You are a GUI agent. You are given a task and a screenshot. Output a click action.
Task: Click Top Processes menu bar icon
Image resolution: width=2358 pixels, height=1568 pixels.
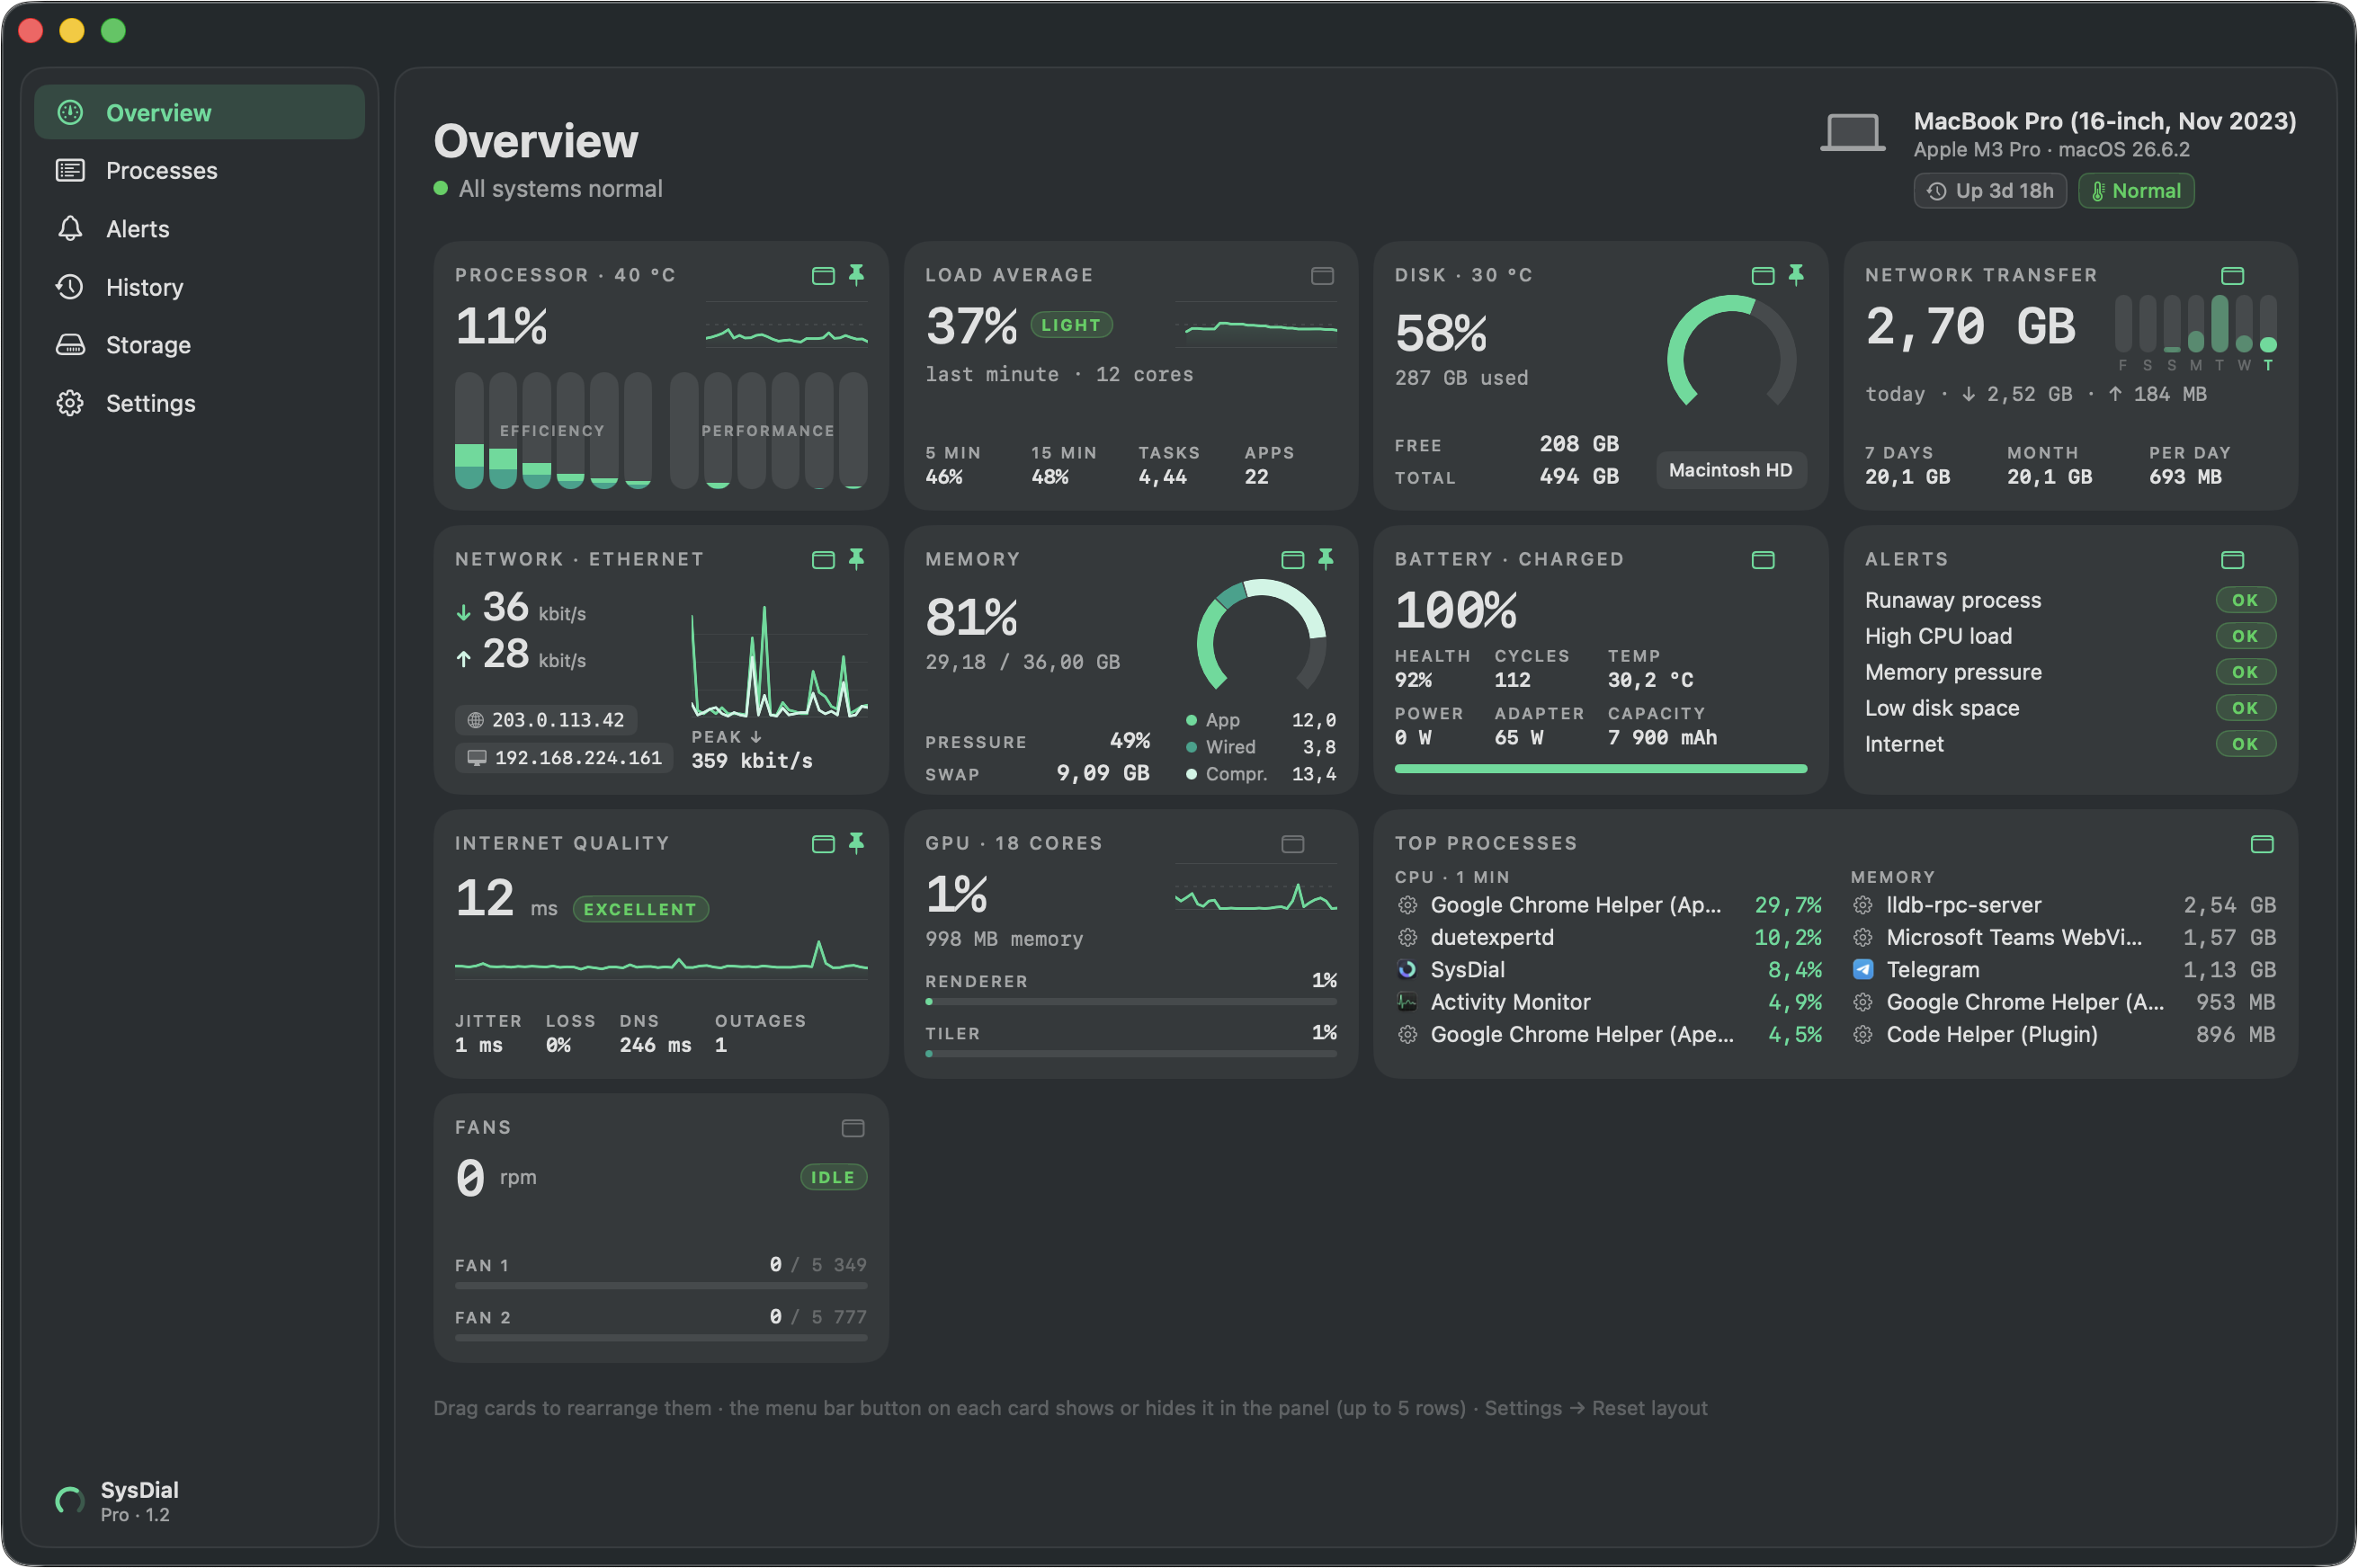[2262, 844]
